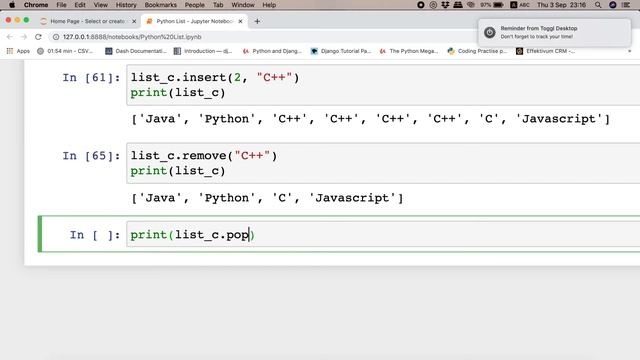Open the Tab menu

(218, 5)
